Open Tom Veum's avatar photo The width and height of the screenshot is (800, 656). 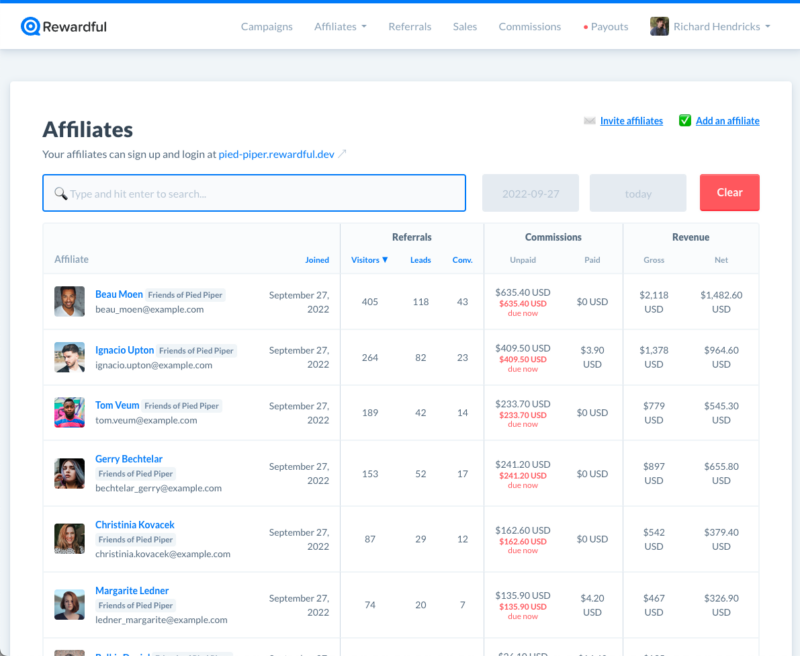click(x=69, y=412)
